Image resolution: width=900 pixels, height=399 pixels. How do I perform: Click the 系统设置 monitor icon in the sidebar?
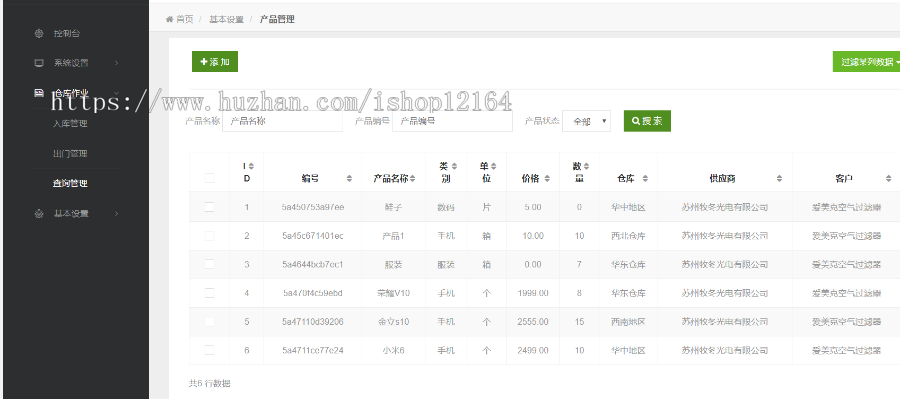pos(38,63)
